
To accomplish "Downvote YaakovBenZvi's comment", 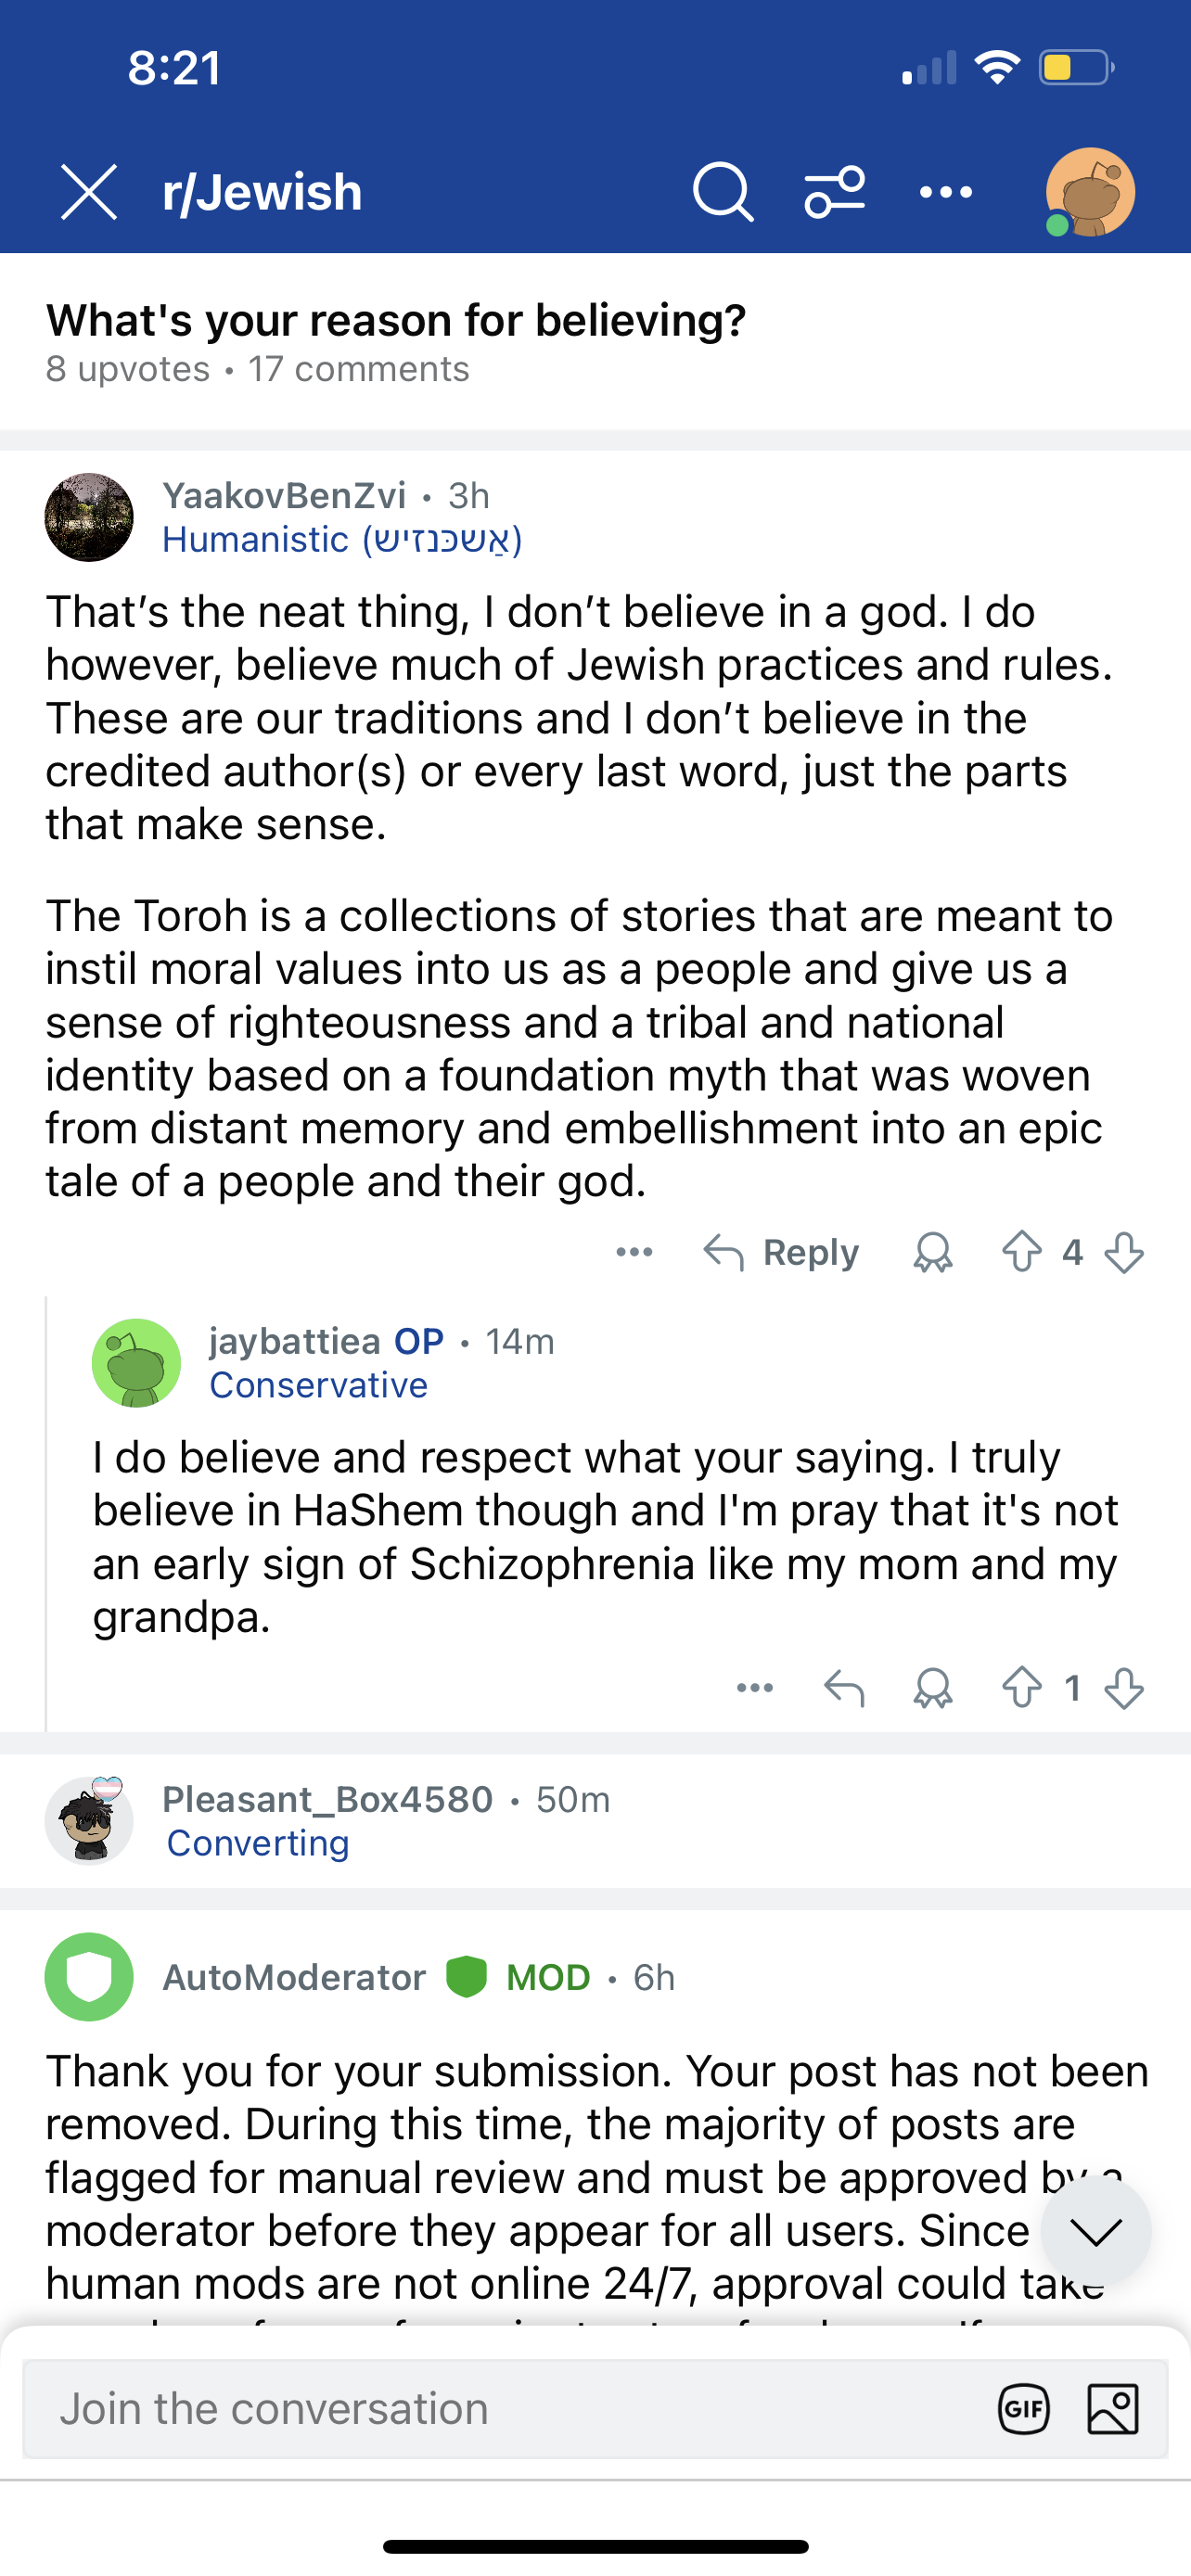I will click(1124, 1252).
